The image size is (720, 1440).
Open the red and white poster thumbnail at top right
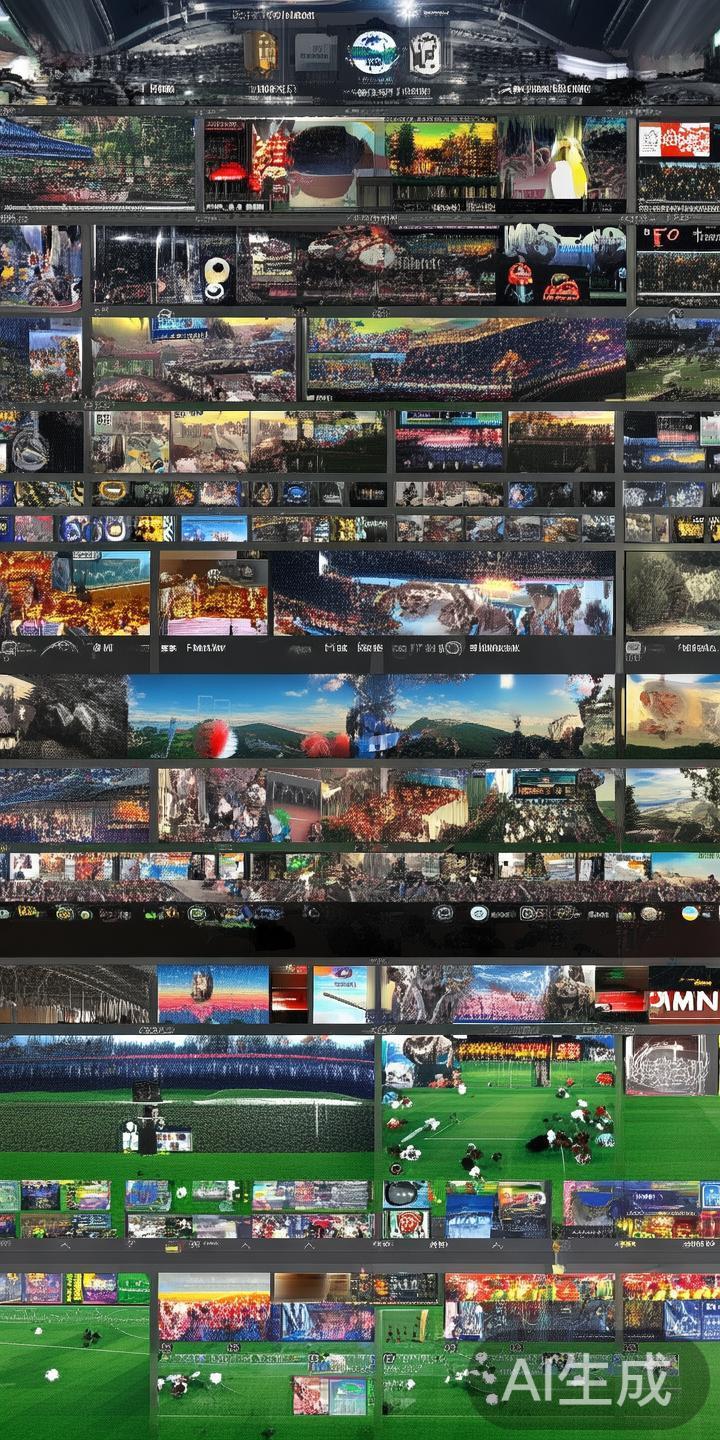point(673,140)
